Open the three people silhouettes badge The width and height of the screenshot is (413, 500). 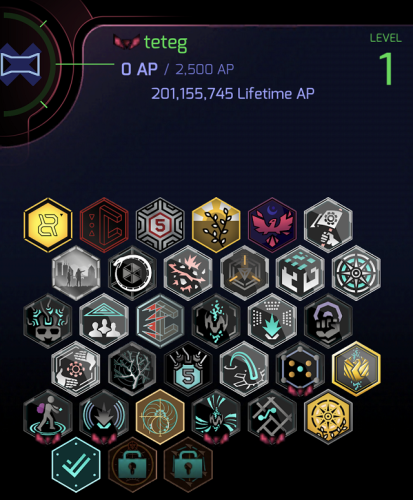coord(104,321)
